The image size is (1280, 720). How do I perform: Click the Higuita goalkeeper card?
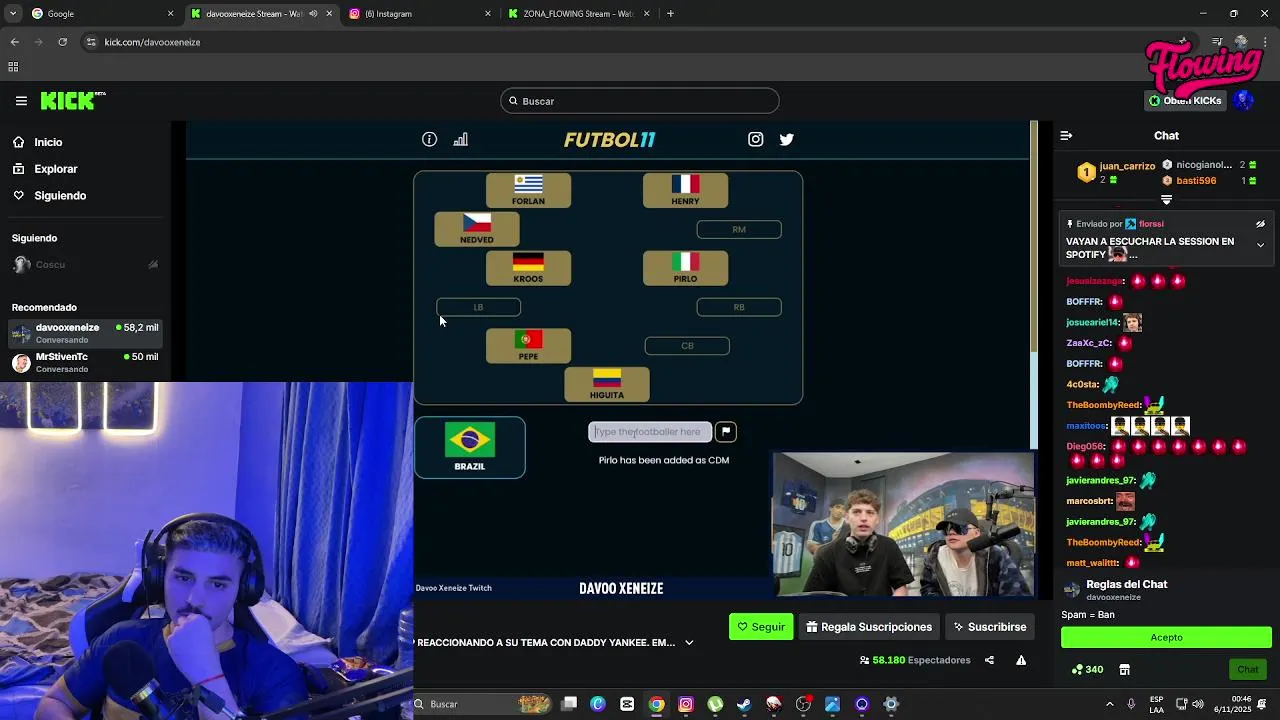pos(607,385)
